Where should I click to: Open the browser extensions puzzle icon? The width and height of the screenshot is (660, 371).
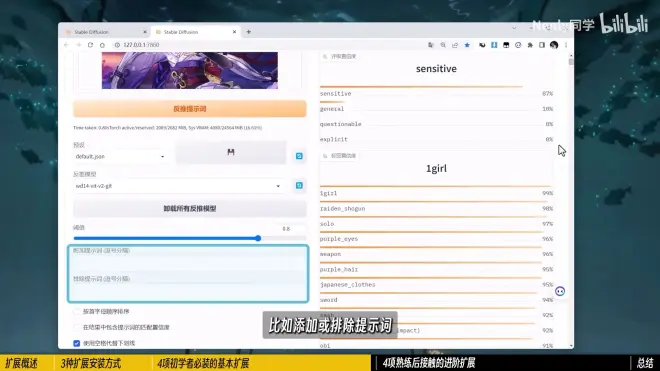(x=530, y=45)
